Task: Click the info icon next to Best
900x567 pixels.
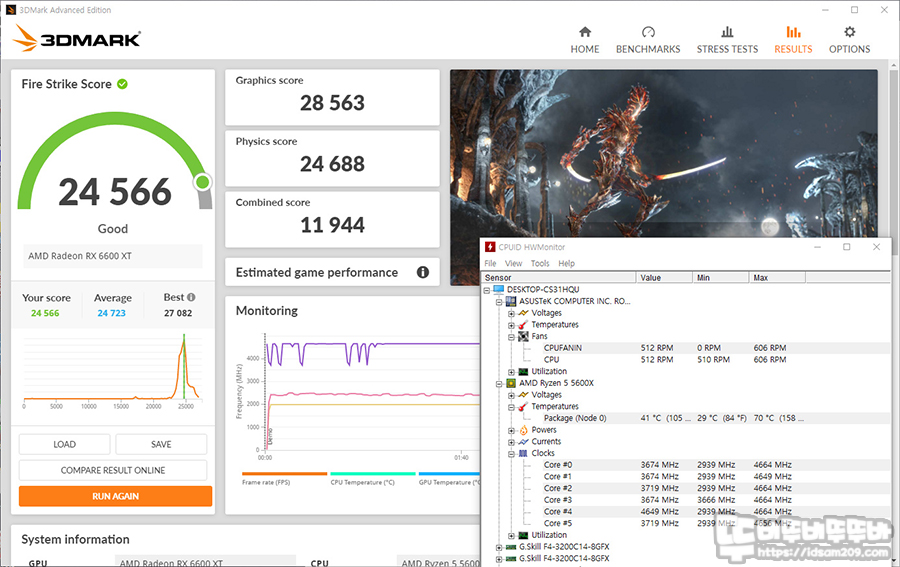Action: tap(191, 297)
